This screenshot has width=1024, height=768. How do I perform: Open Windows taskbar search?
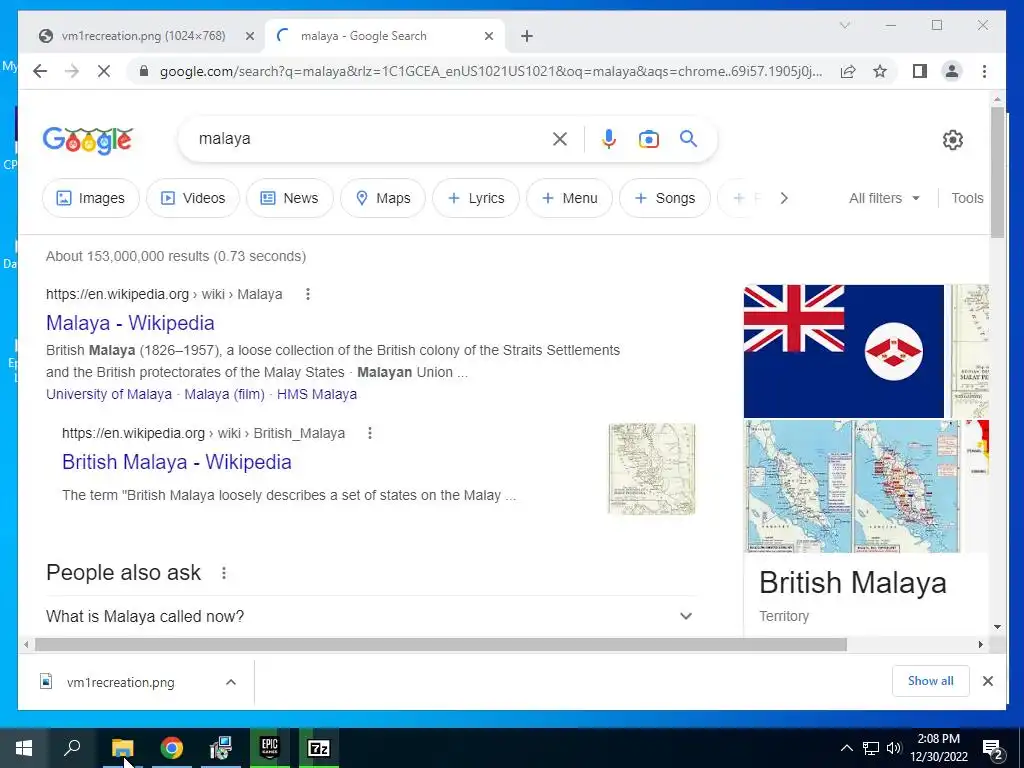point(72,748)
